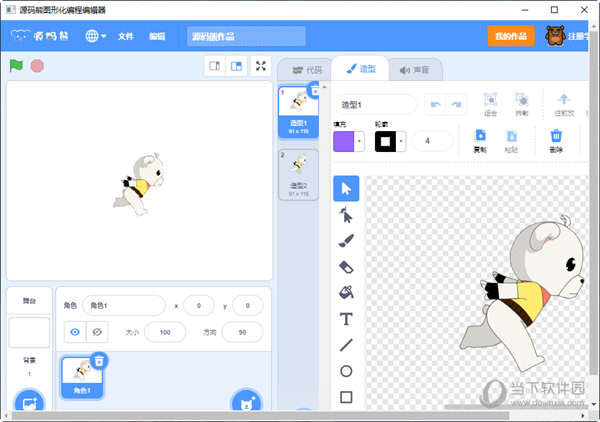
Task: Click the undo arrow
Action: (x=435, y=104)
